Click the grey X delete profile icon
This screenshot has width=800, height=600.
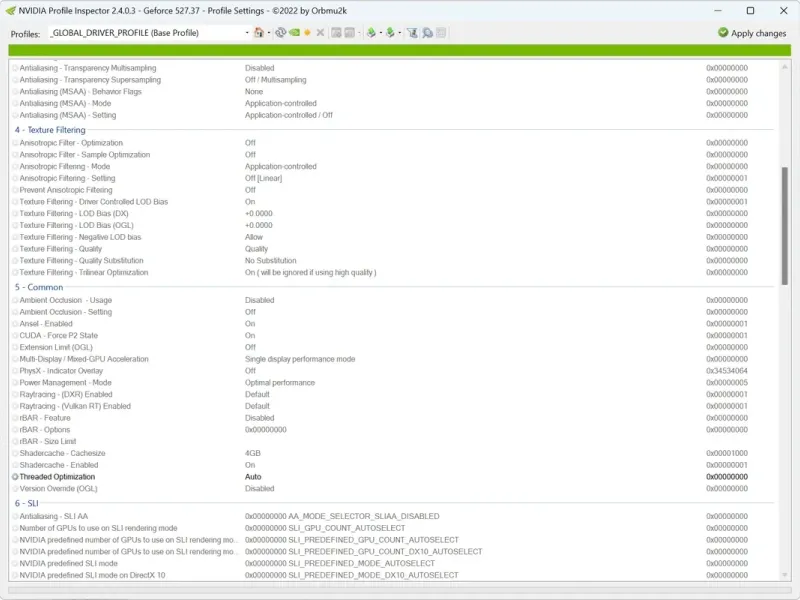320,33
